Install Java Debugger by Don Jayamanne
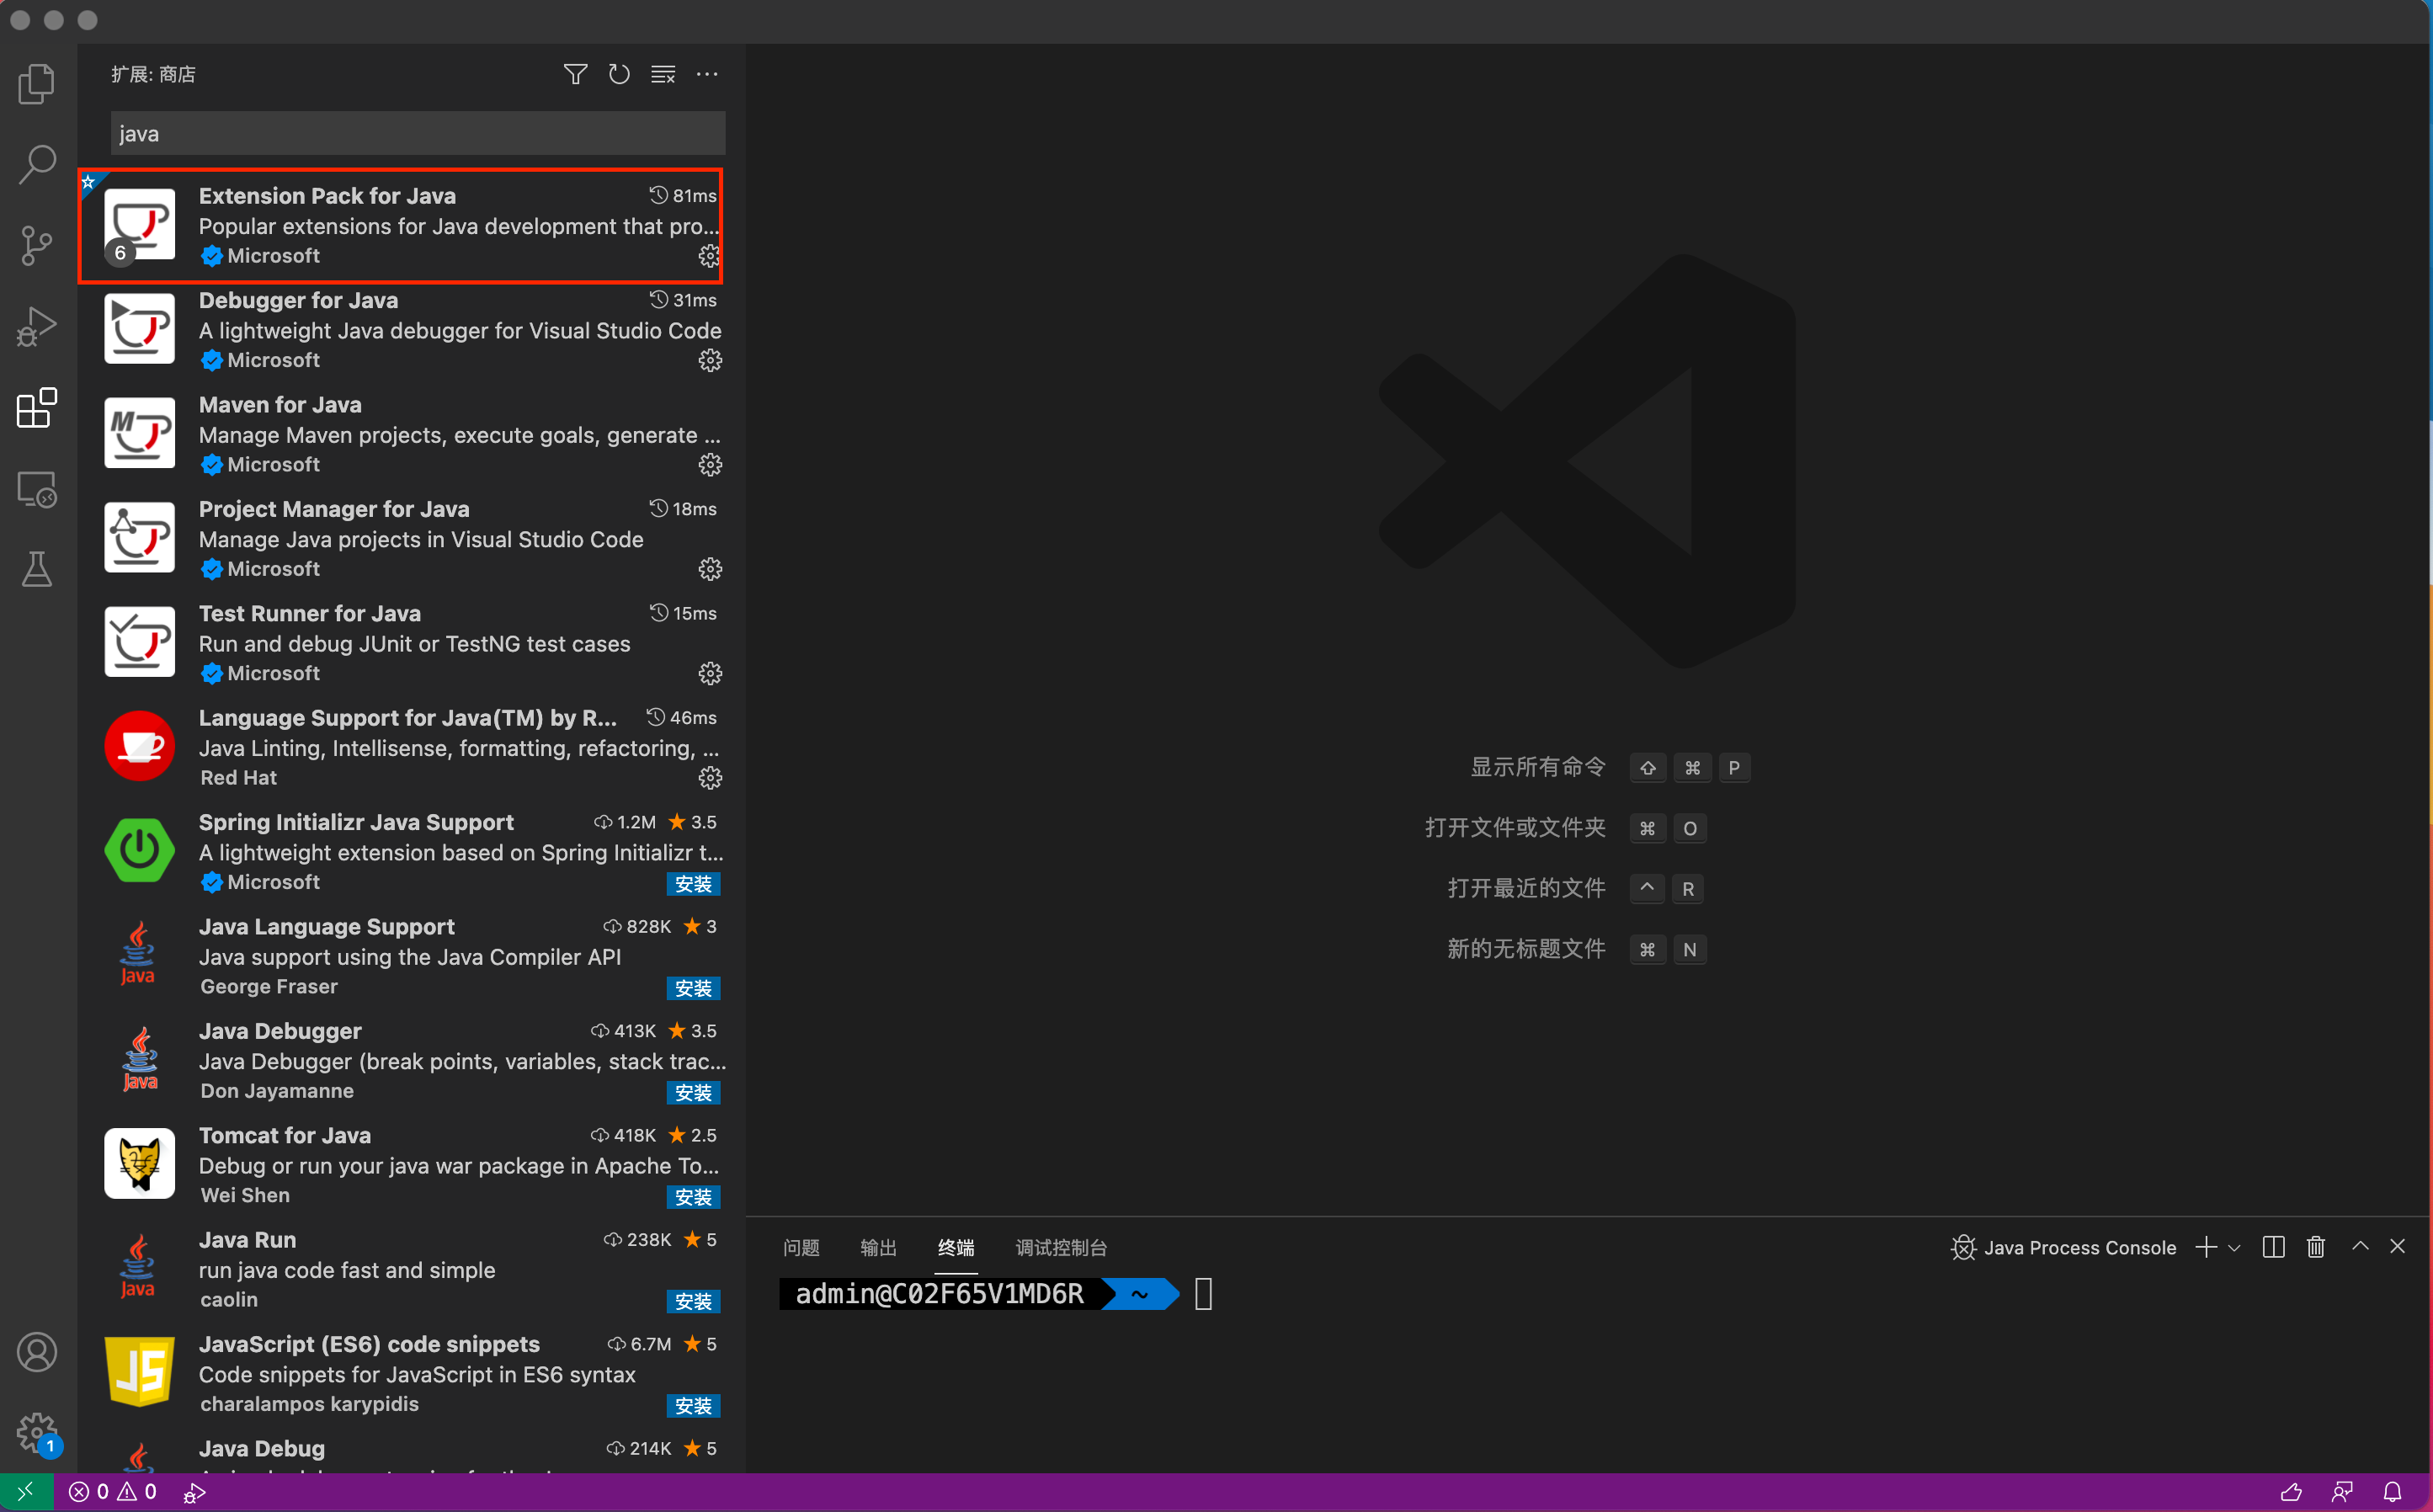2433x1512 pixels. pos(693,1093)
